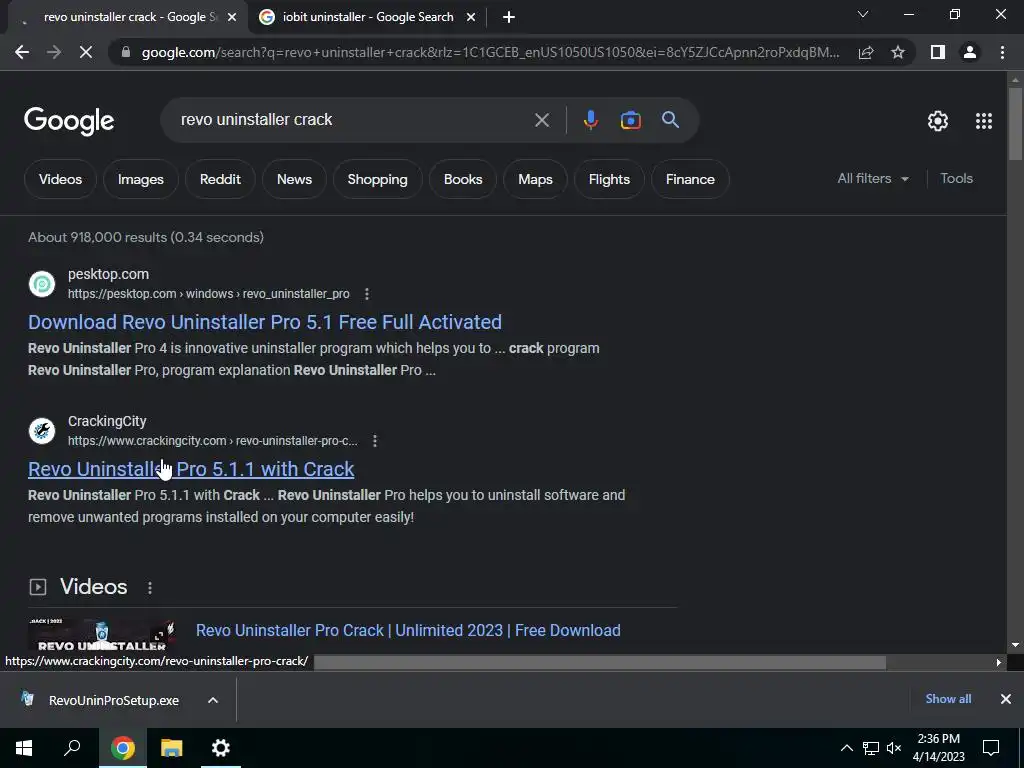Click the network tray icon

(870, 748)
